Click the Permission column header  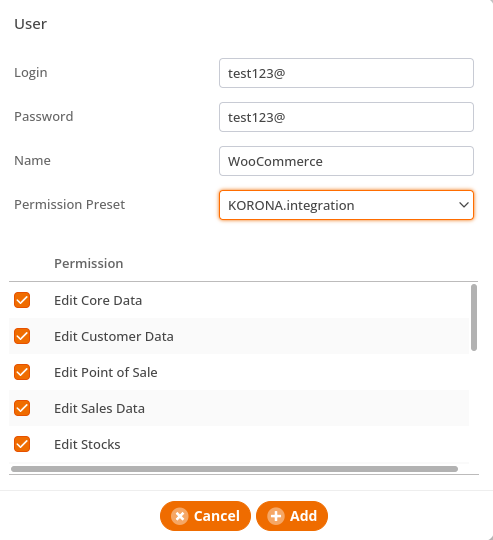89,263
